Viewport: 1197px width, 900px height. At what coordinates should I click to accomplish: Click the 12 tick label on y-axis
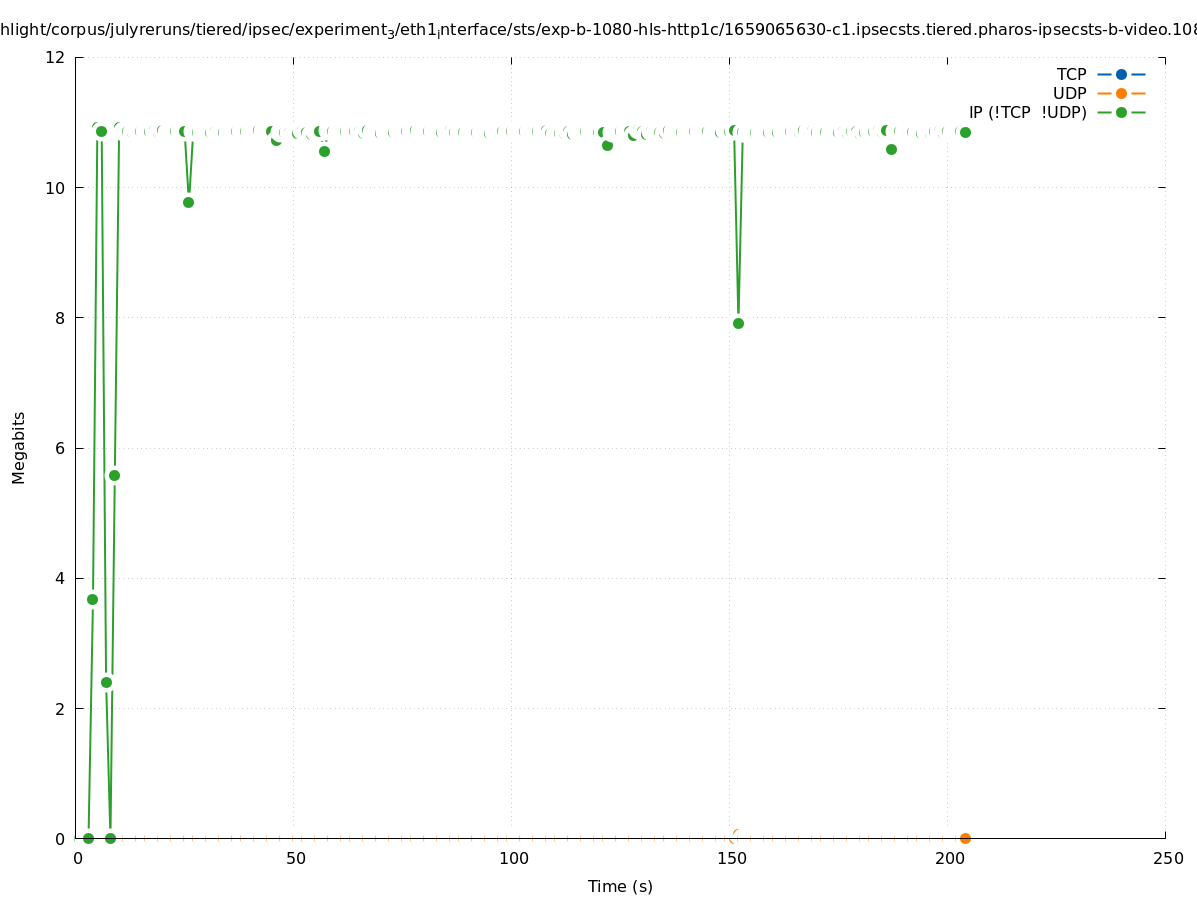pos(56,57)
